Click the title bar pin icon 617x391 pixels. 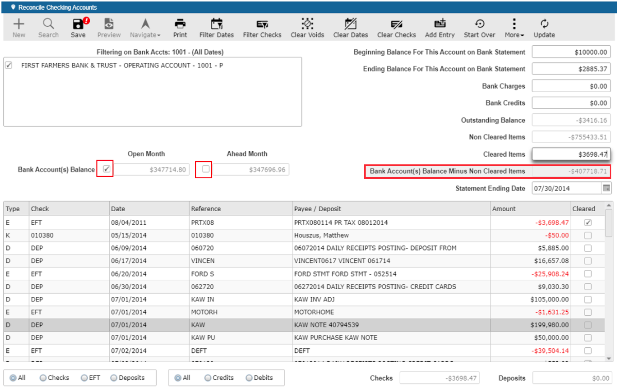13,7
